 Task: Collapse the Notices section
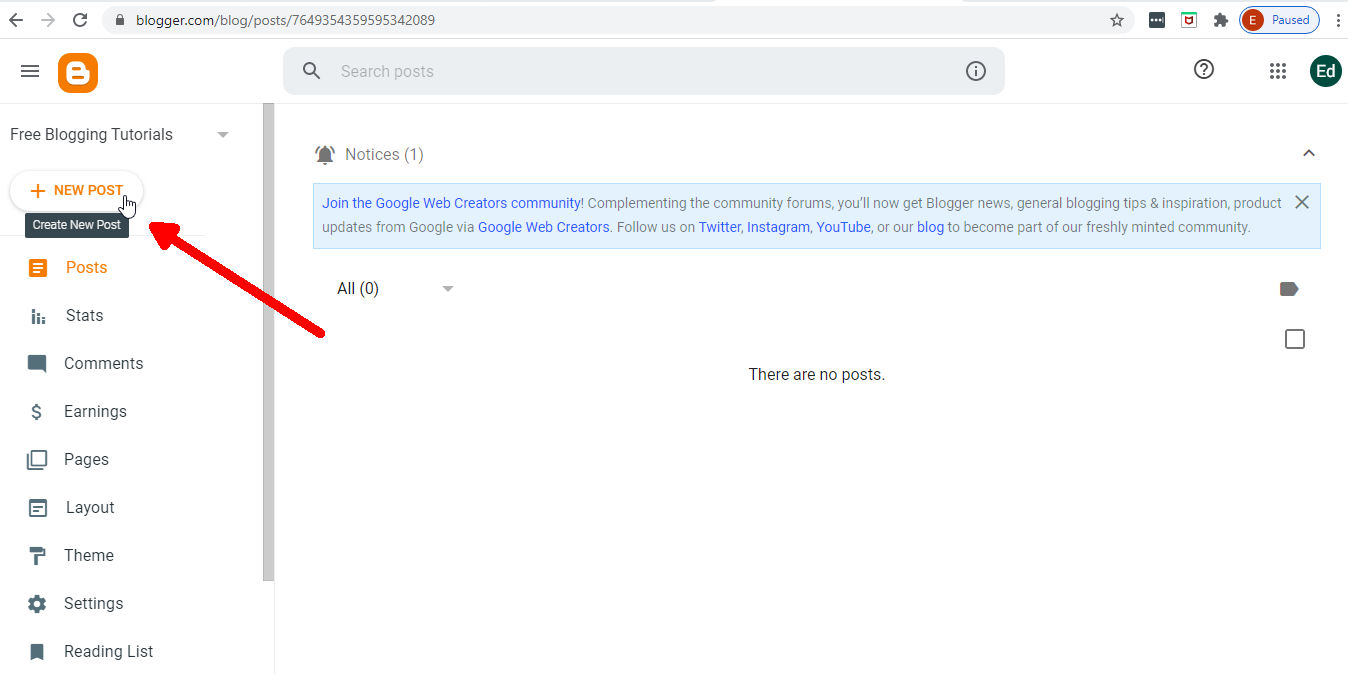point(1308,153)
